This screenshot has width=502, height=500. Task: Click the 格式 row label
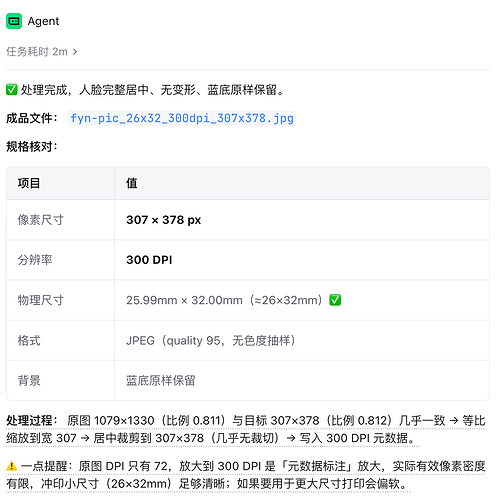[x=29, y=340]
